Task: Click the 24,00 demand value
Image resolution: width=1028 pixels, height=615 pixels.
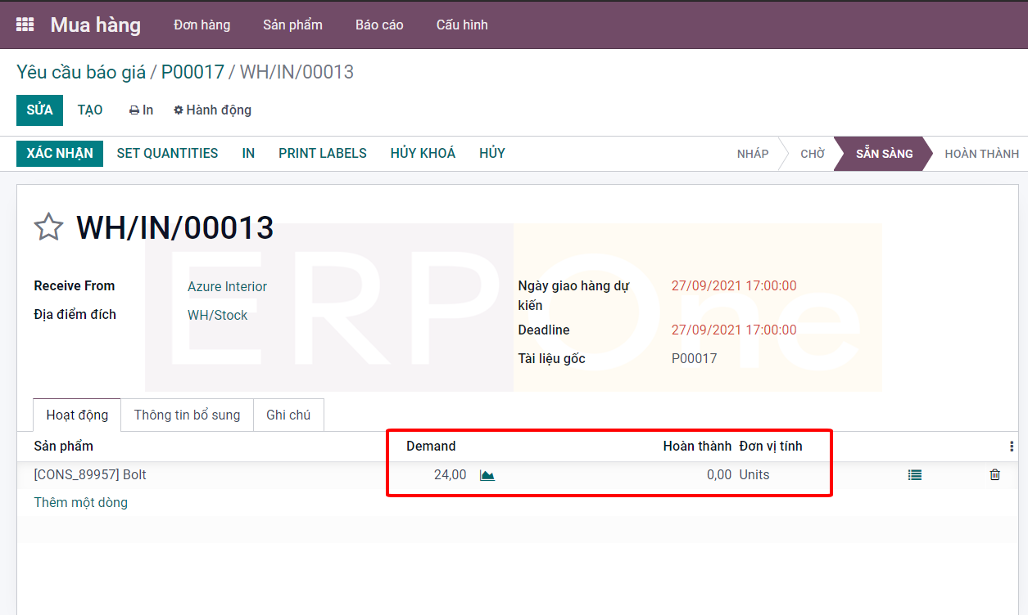Action: click(450, 475)
